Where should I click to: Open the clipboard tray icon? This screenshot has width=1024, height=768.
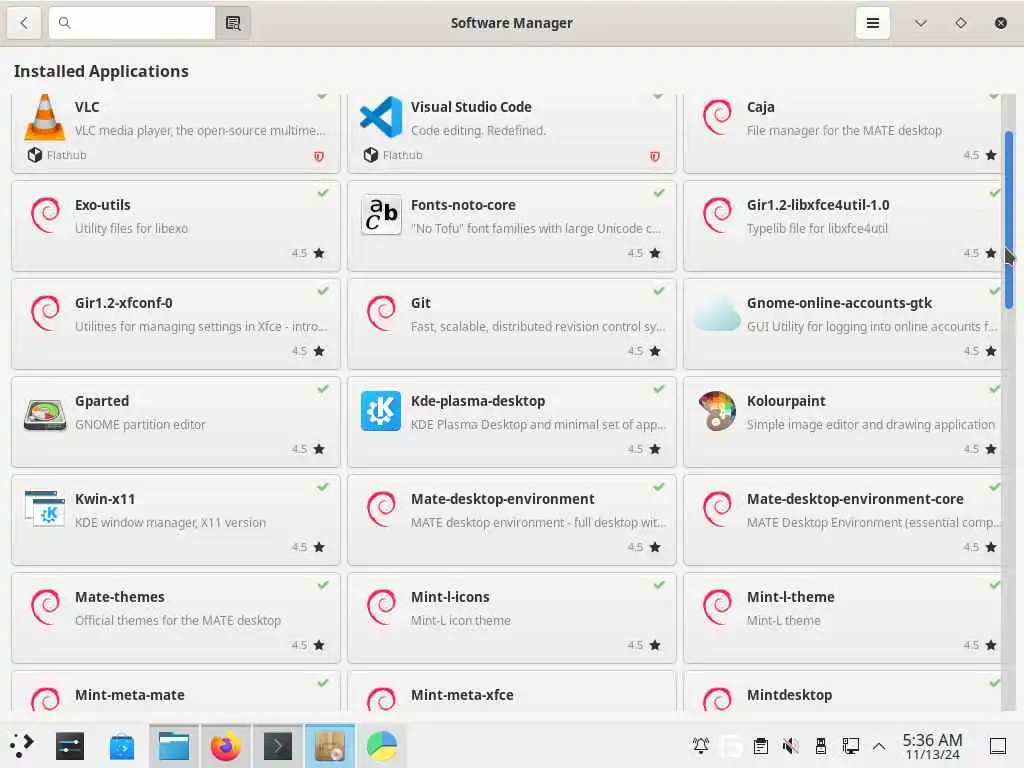[x=761, y=746]
